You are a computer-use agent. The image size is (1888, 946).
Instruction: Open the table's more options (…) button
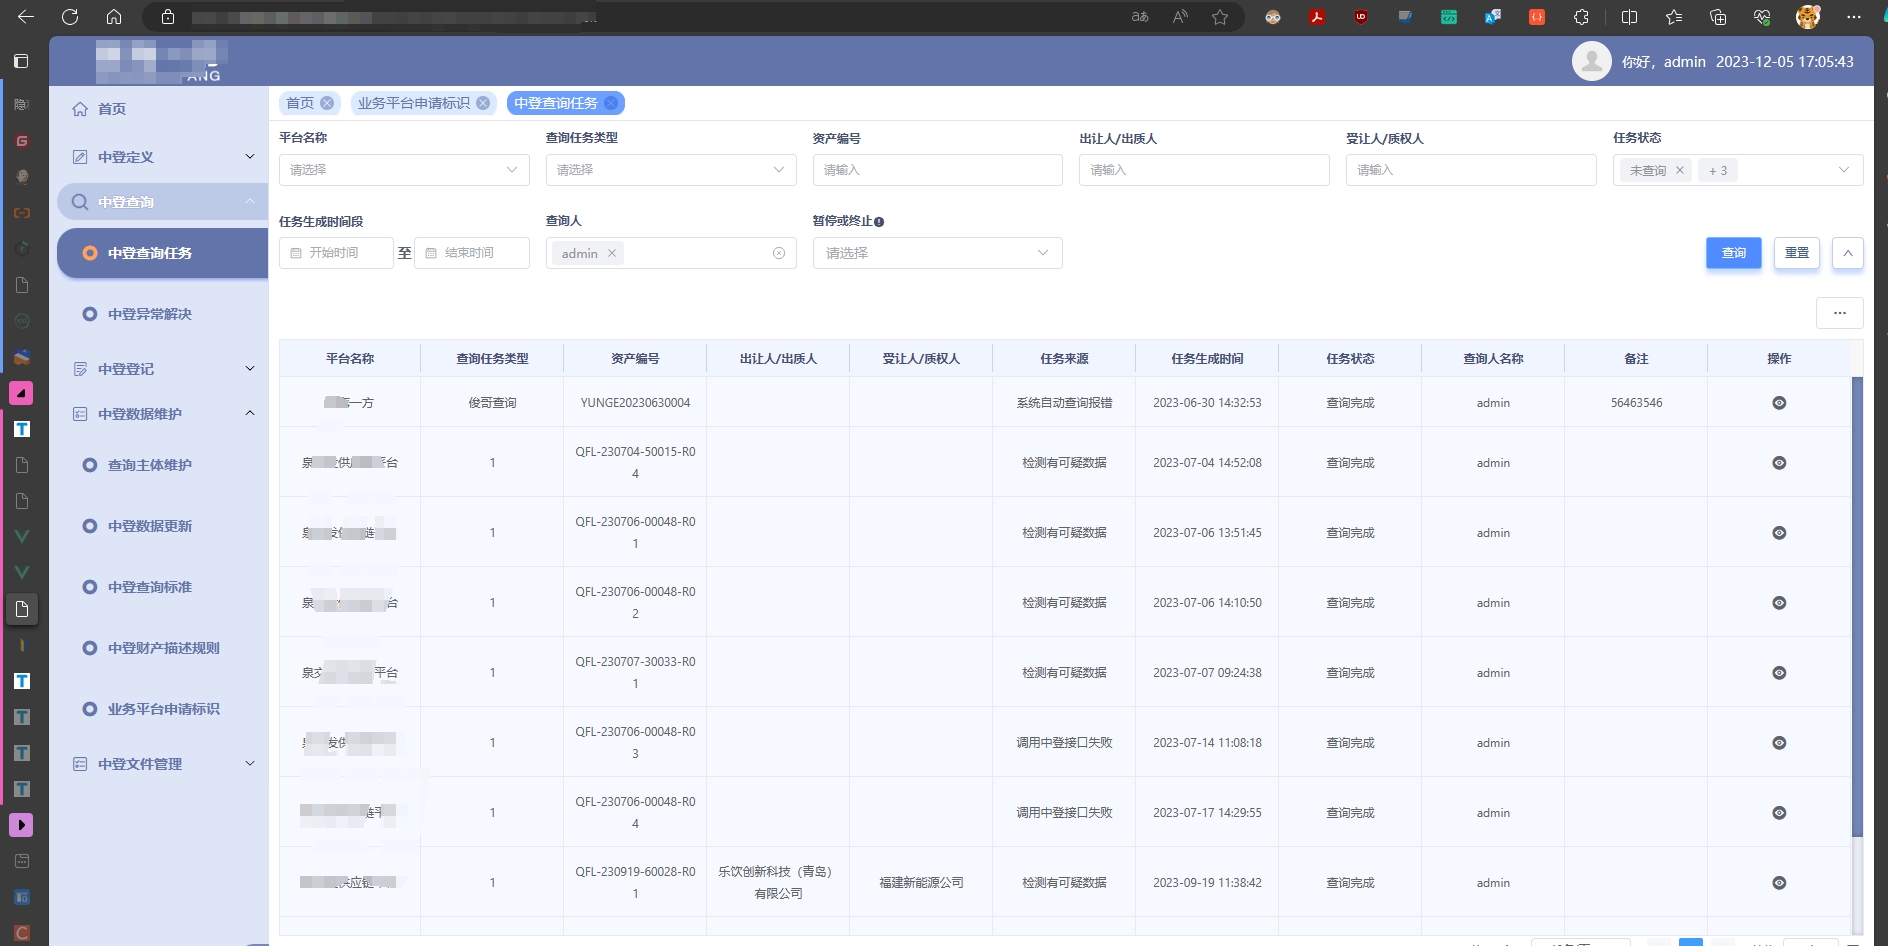point(1840,313)
